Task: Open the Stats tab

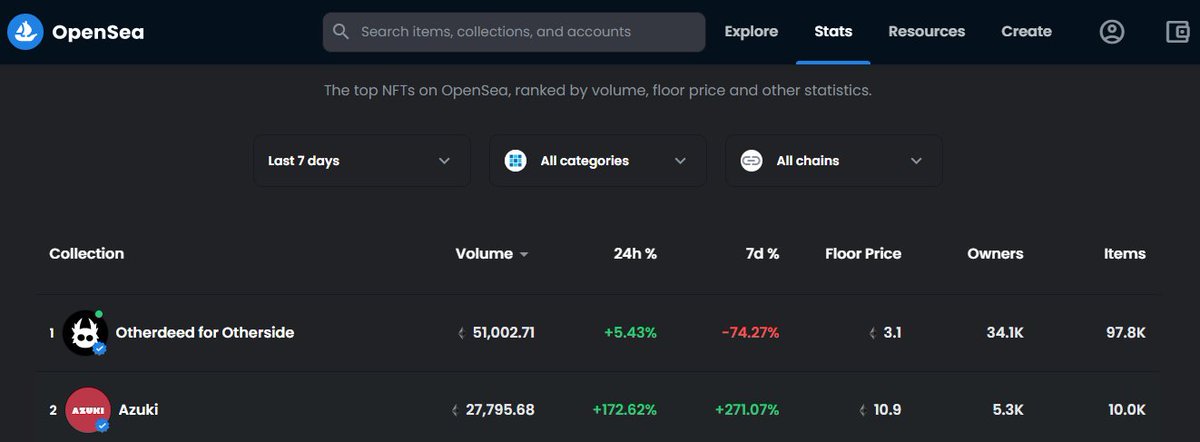Action: coord(833,32)
